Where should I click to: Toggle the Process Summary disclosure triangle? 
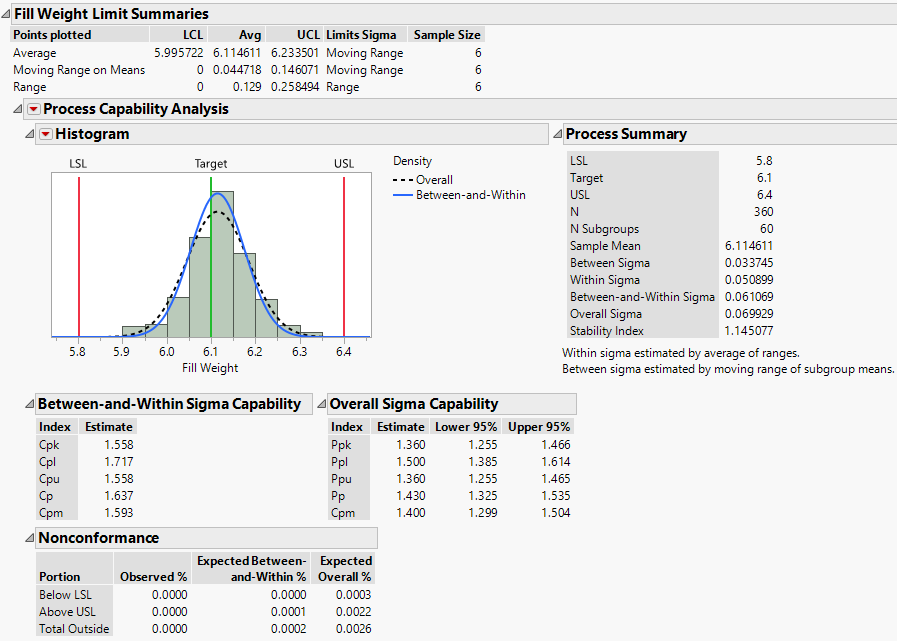click(x=556, y=134)
